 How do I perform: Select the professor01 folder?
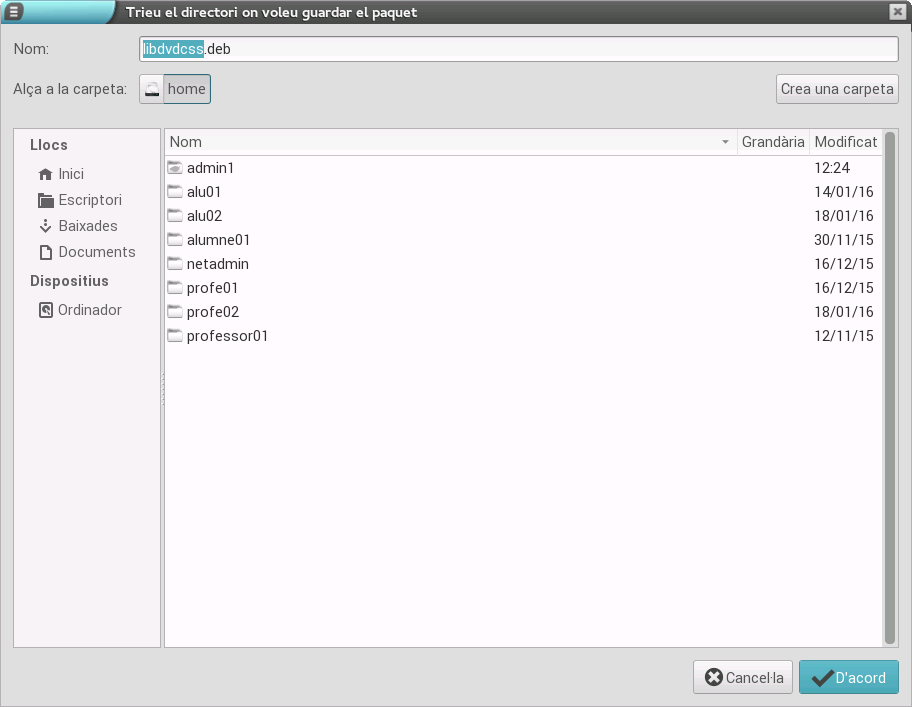point(227,336)
